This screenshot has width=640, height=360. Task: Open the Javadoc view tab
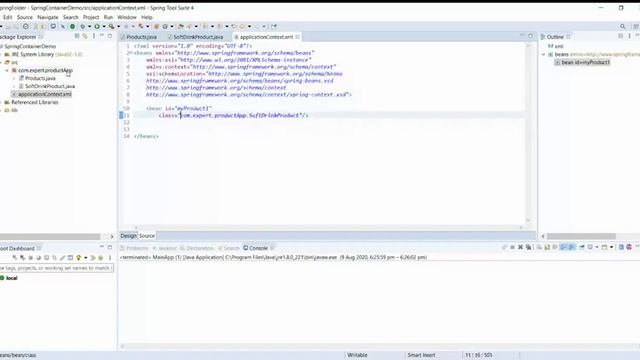pyautogui.click(x=164, y=248)
